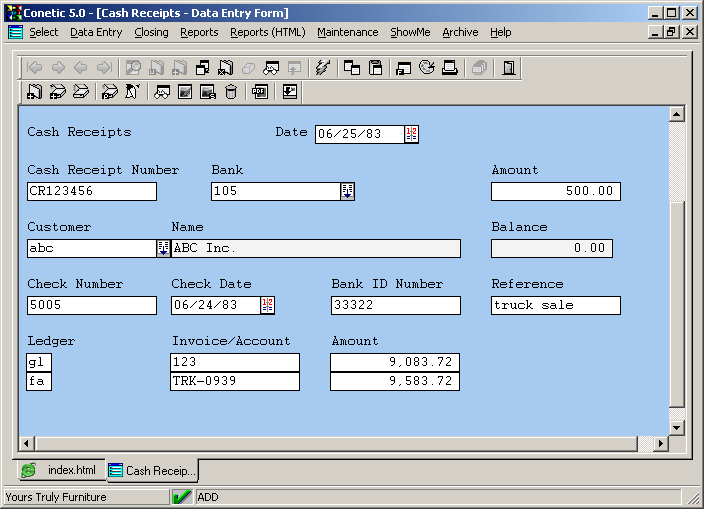
Task: Click the download arrow toolbar icon
Action: click(290, 92)
